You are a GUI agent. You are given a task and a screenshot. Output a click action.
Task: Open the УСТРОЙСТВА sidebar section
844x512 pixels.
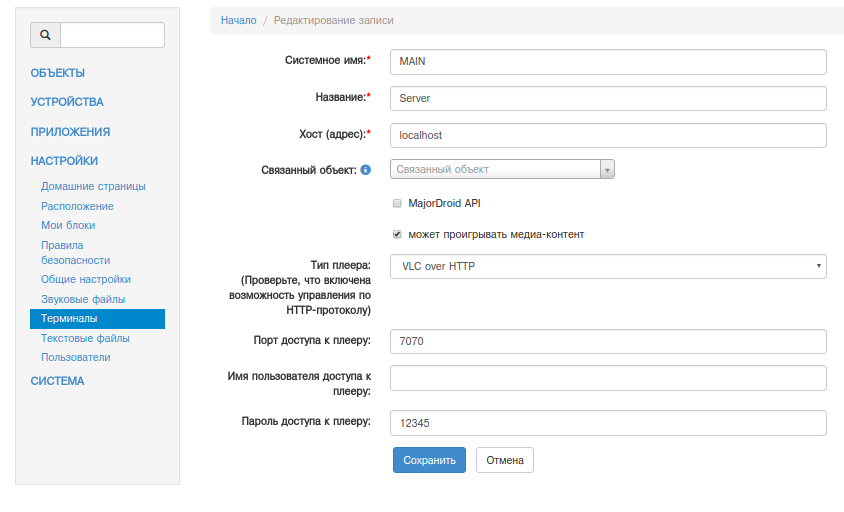click(67, 102)
